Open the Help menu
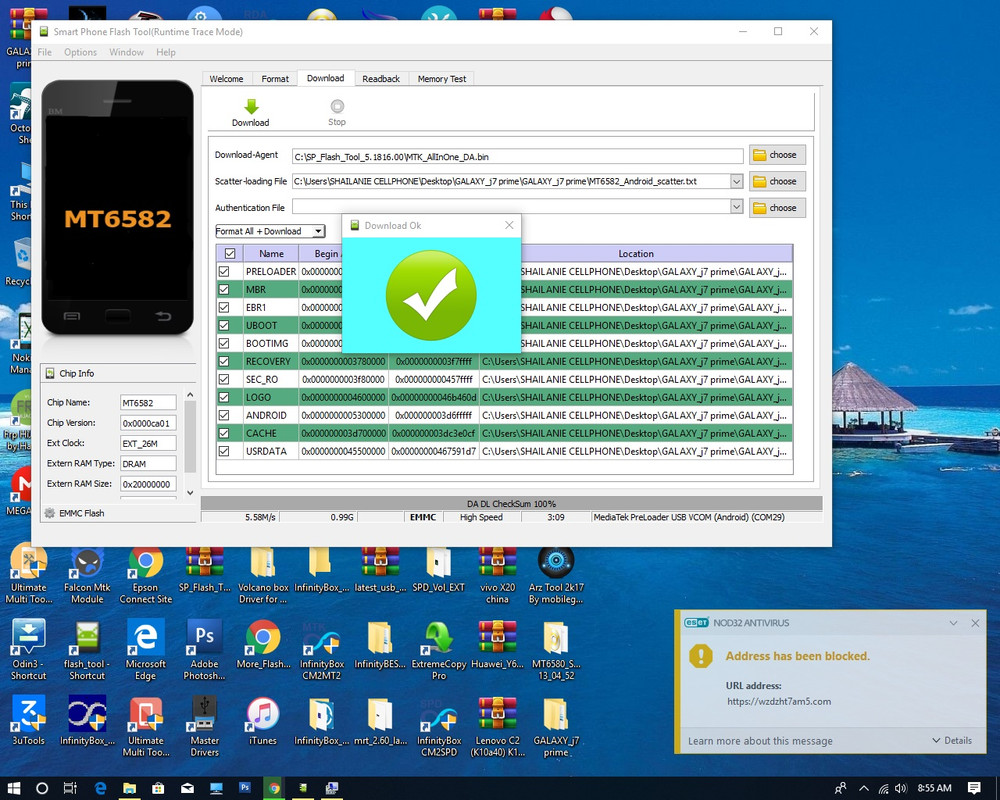The width and height of the screenshot is (1000, 800). click(x=166, y=52)
